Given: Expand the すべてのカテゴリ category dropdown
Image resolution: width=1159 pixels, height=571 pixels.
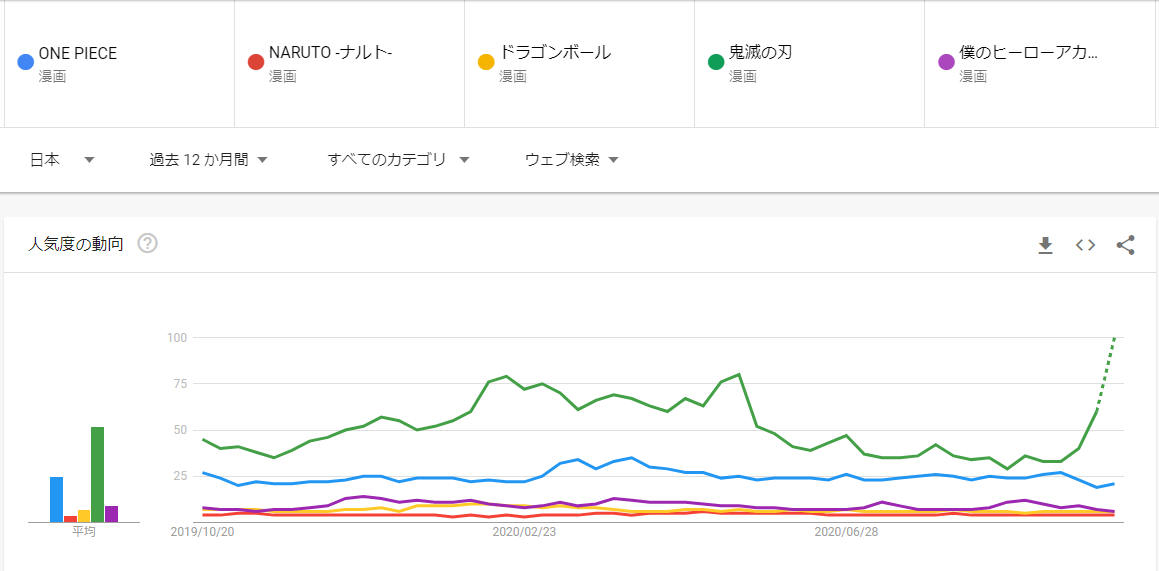Looking at the screenshot, I should tap(398, 160).
